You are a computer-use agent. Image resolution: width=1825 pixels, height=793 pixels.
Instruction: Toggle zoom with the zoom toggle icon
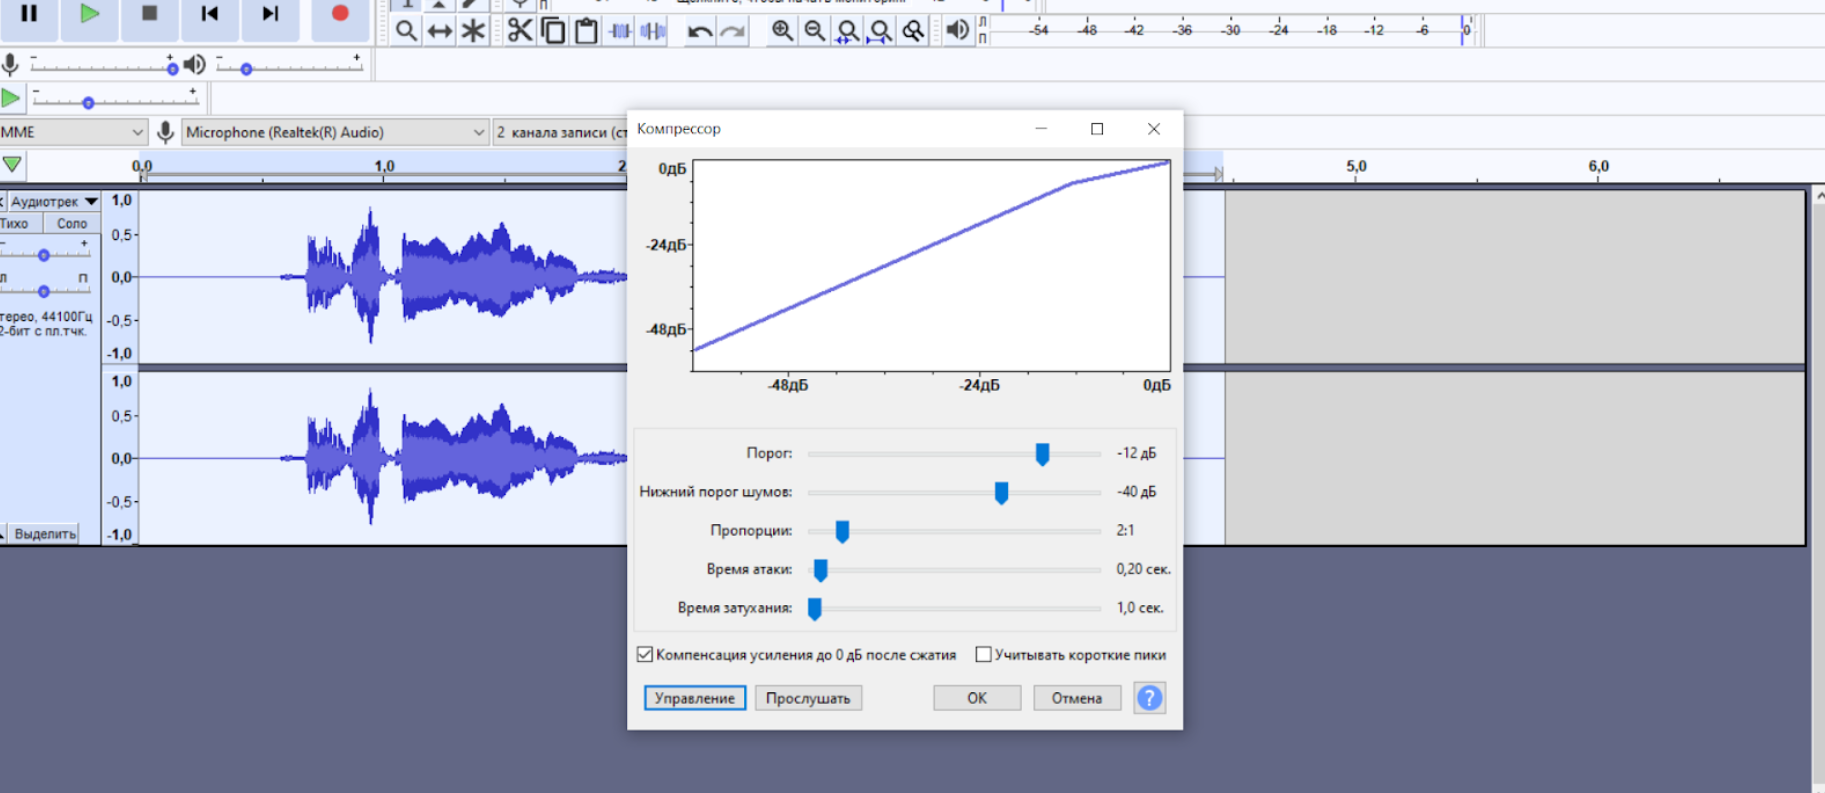[x=913, y=31]
